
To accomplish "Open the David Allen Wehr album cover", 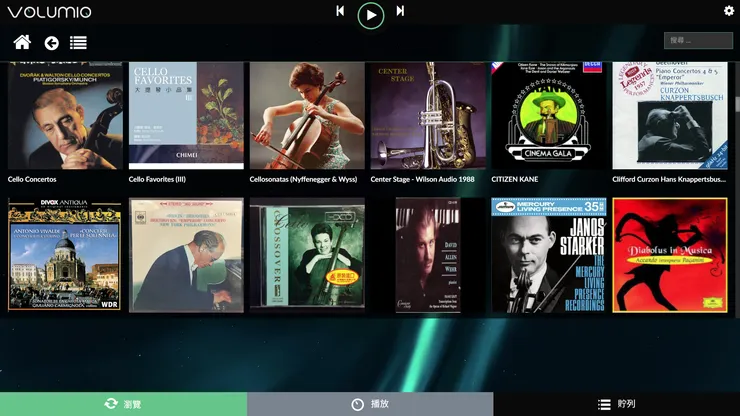I will click(x=428, y=255).
